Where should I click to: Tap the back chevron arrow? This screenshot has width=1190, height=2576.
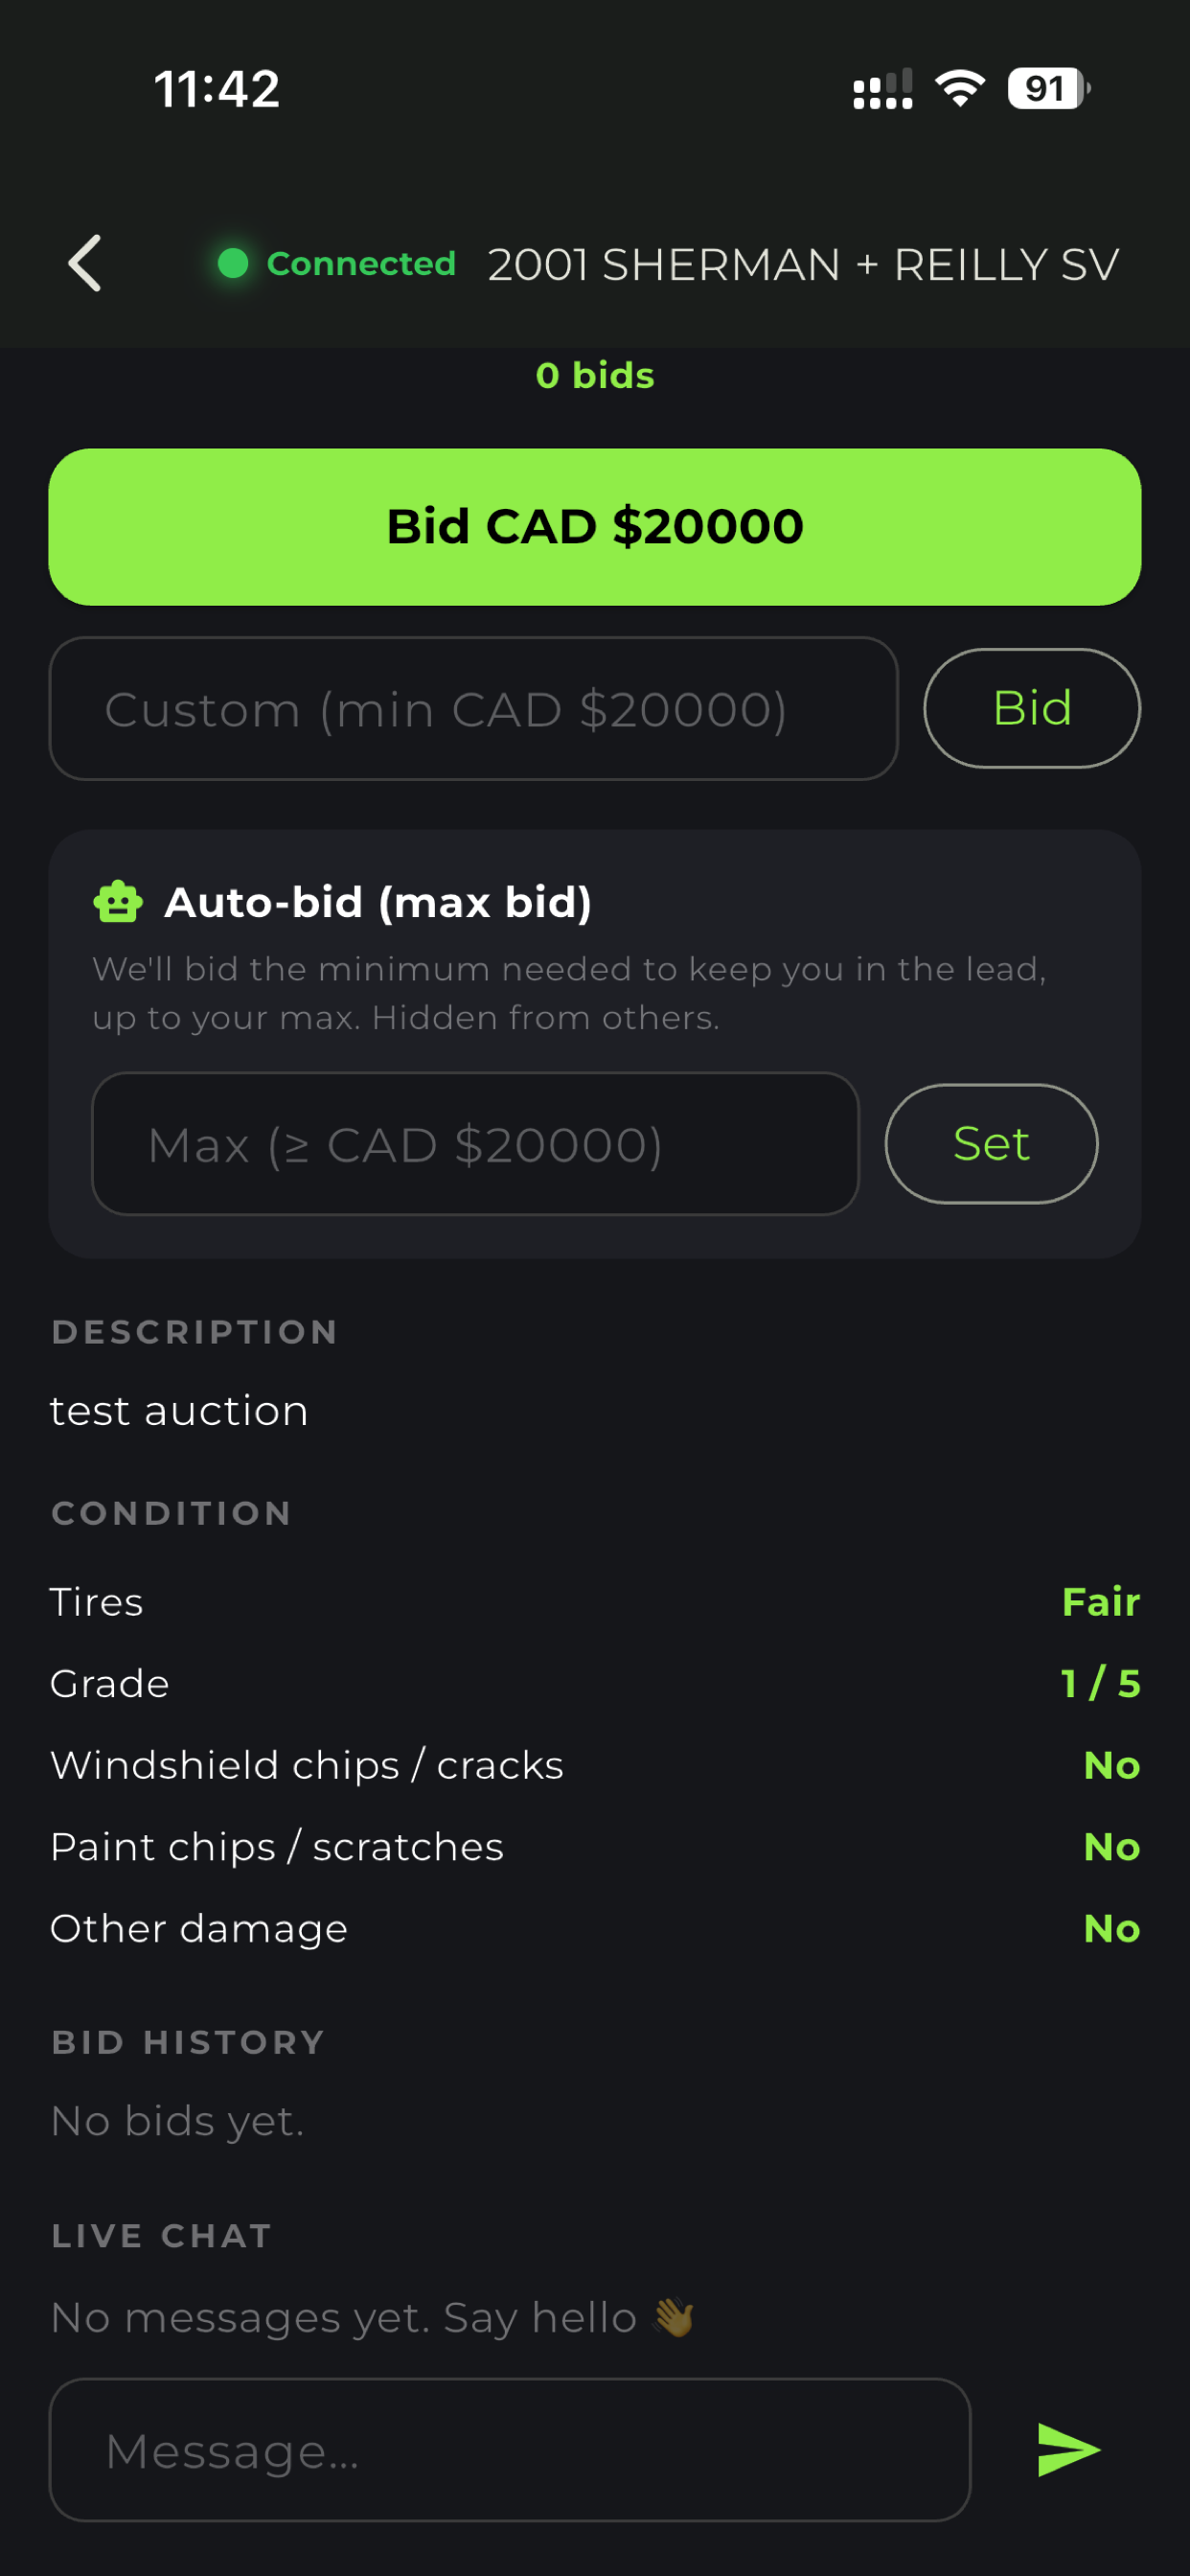85,264
